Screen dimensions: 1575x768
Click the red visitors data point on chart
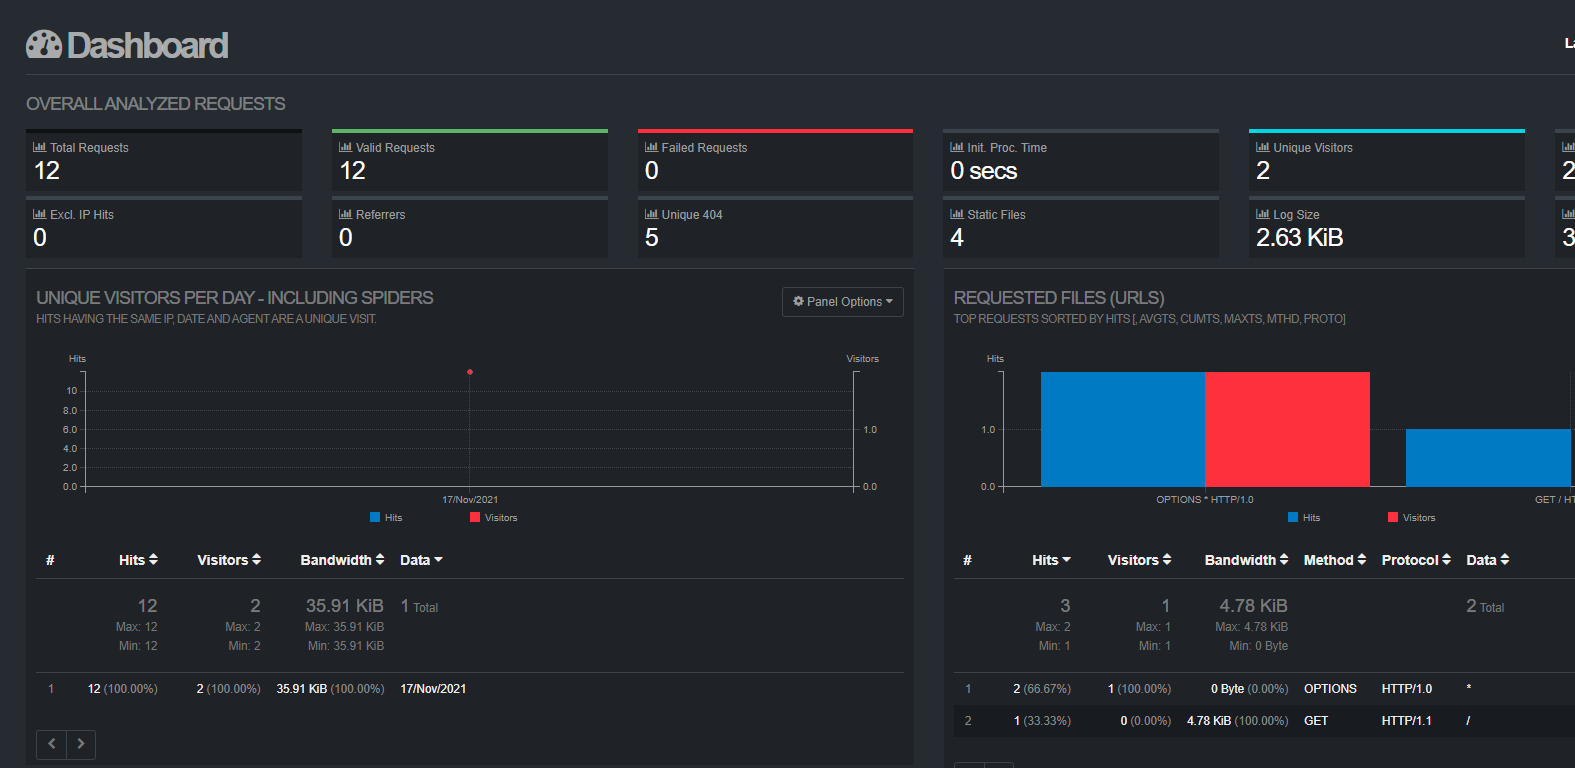click(x=470, y=372)
